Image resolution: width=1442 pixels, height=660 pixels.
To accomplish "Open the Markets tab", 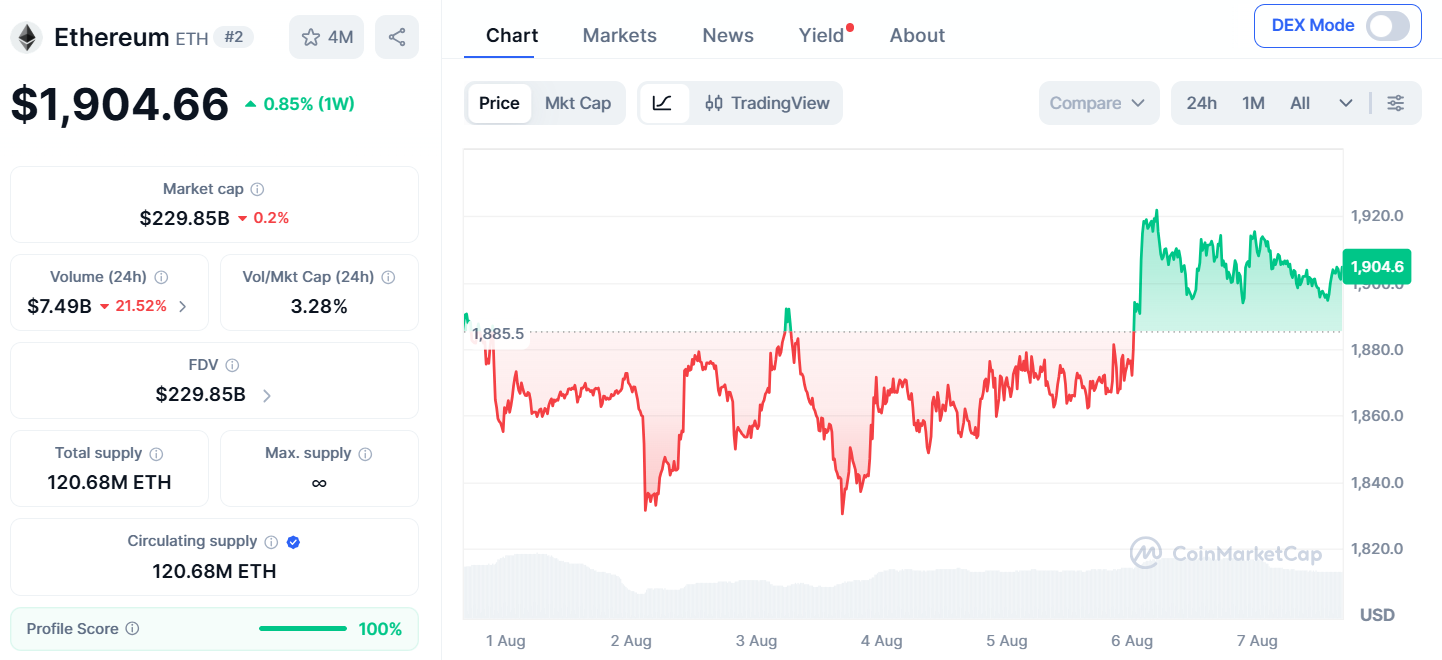I will 620,35.
